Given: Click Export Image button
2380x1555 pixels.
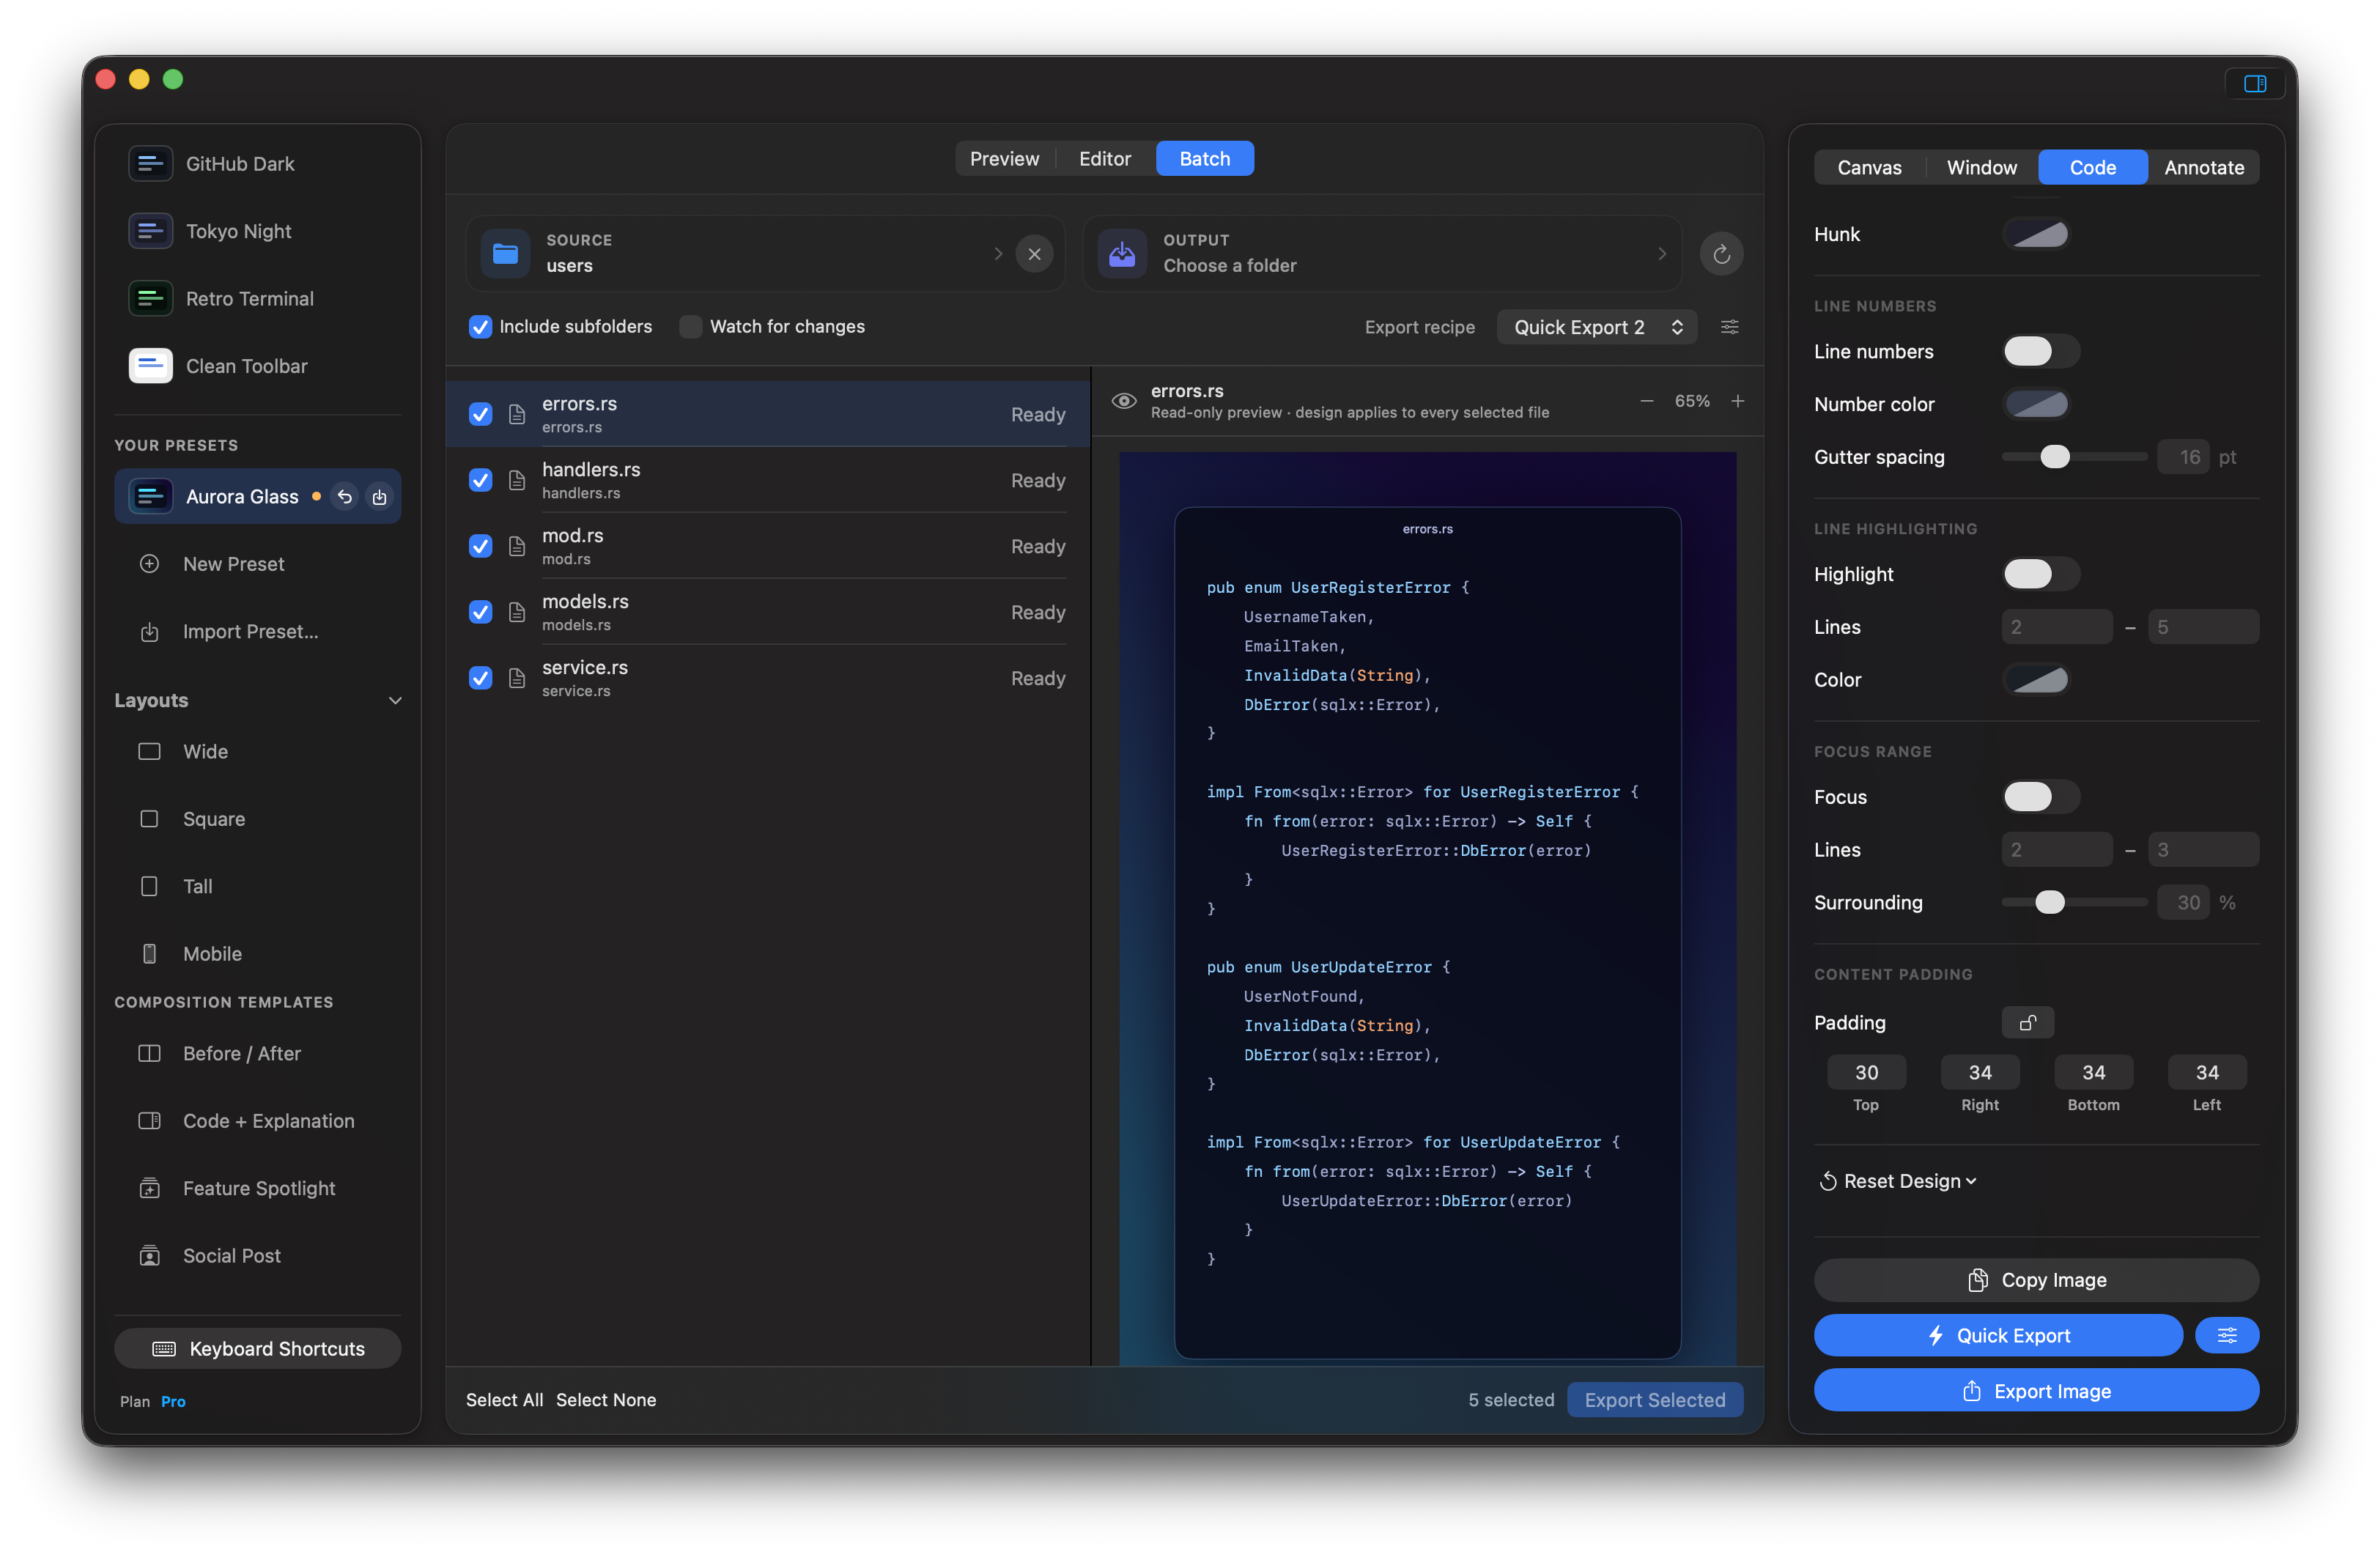Looking at the screenshot, I should click(2036, 1391).
